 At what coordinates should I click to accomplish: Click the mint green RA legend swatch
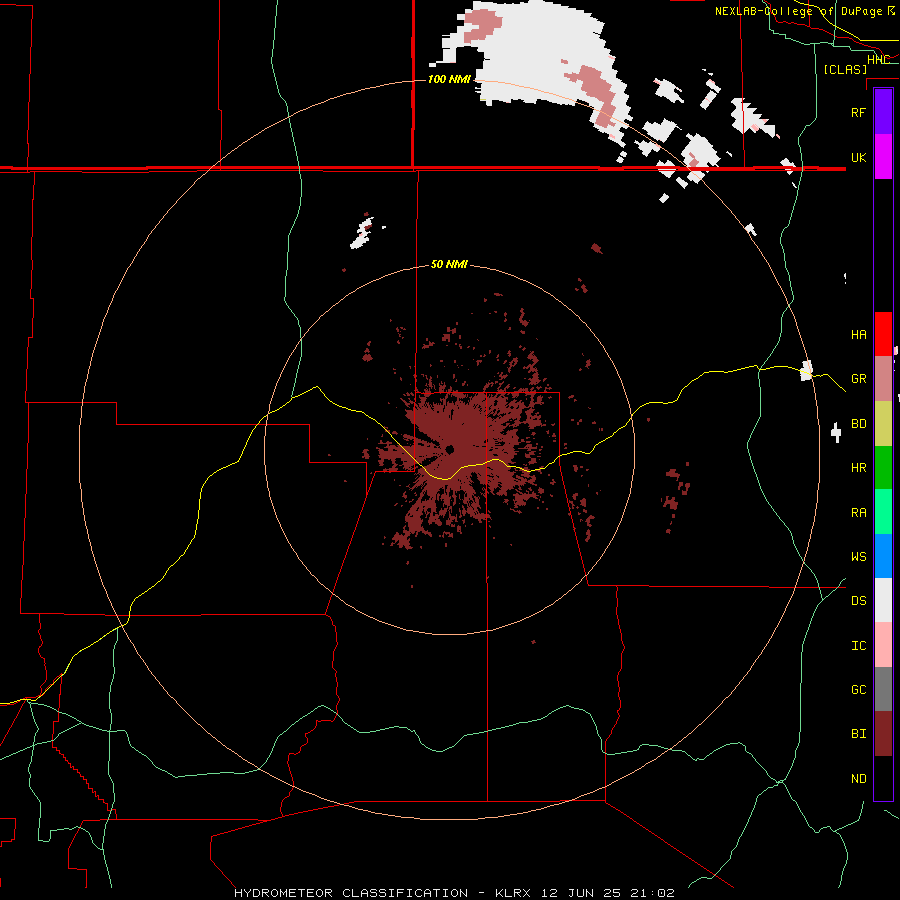click(883, 512)
